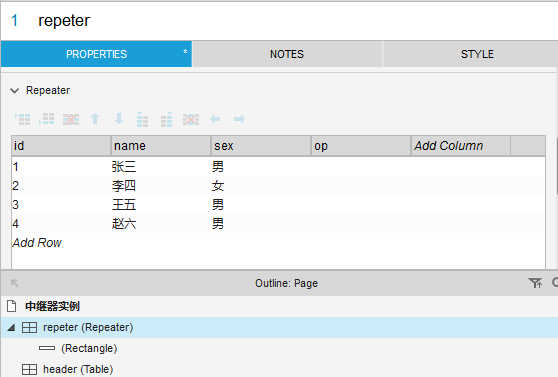Click the id cell with value 3

click(x=61, y=205)
